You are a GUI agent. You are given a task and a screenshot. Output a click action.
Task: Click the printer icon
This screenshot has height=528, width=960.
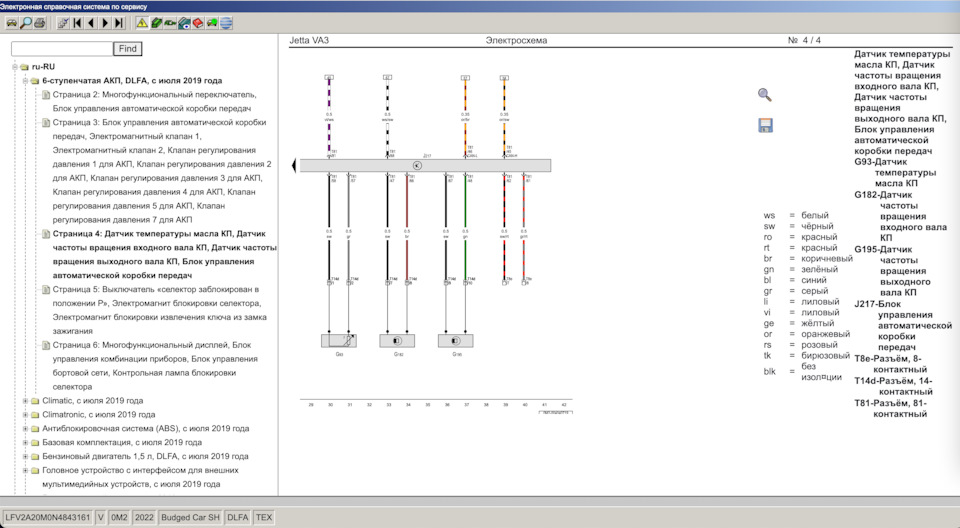click(x=40, y=23)
